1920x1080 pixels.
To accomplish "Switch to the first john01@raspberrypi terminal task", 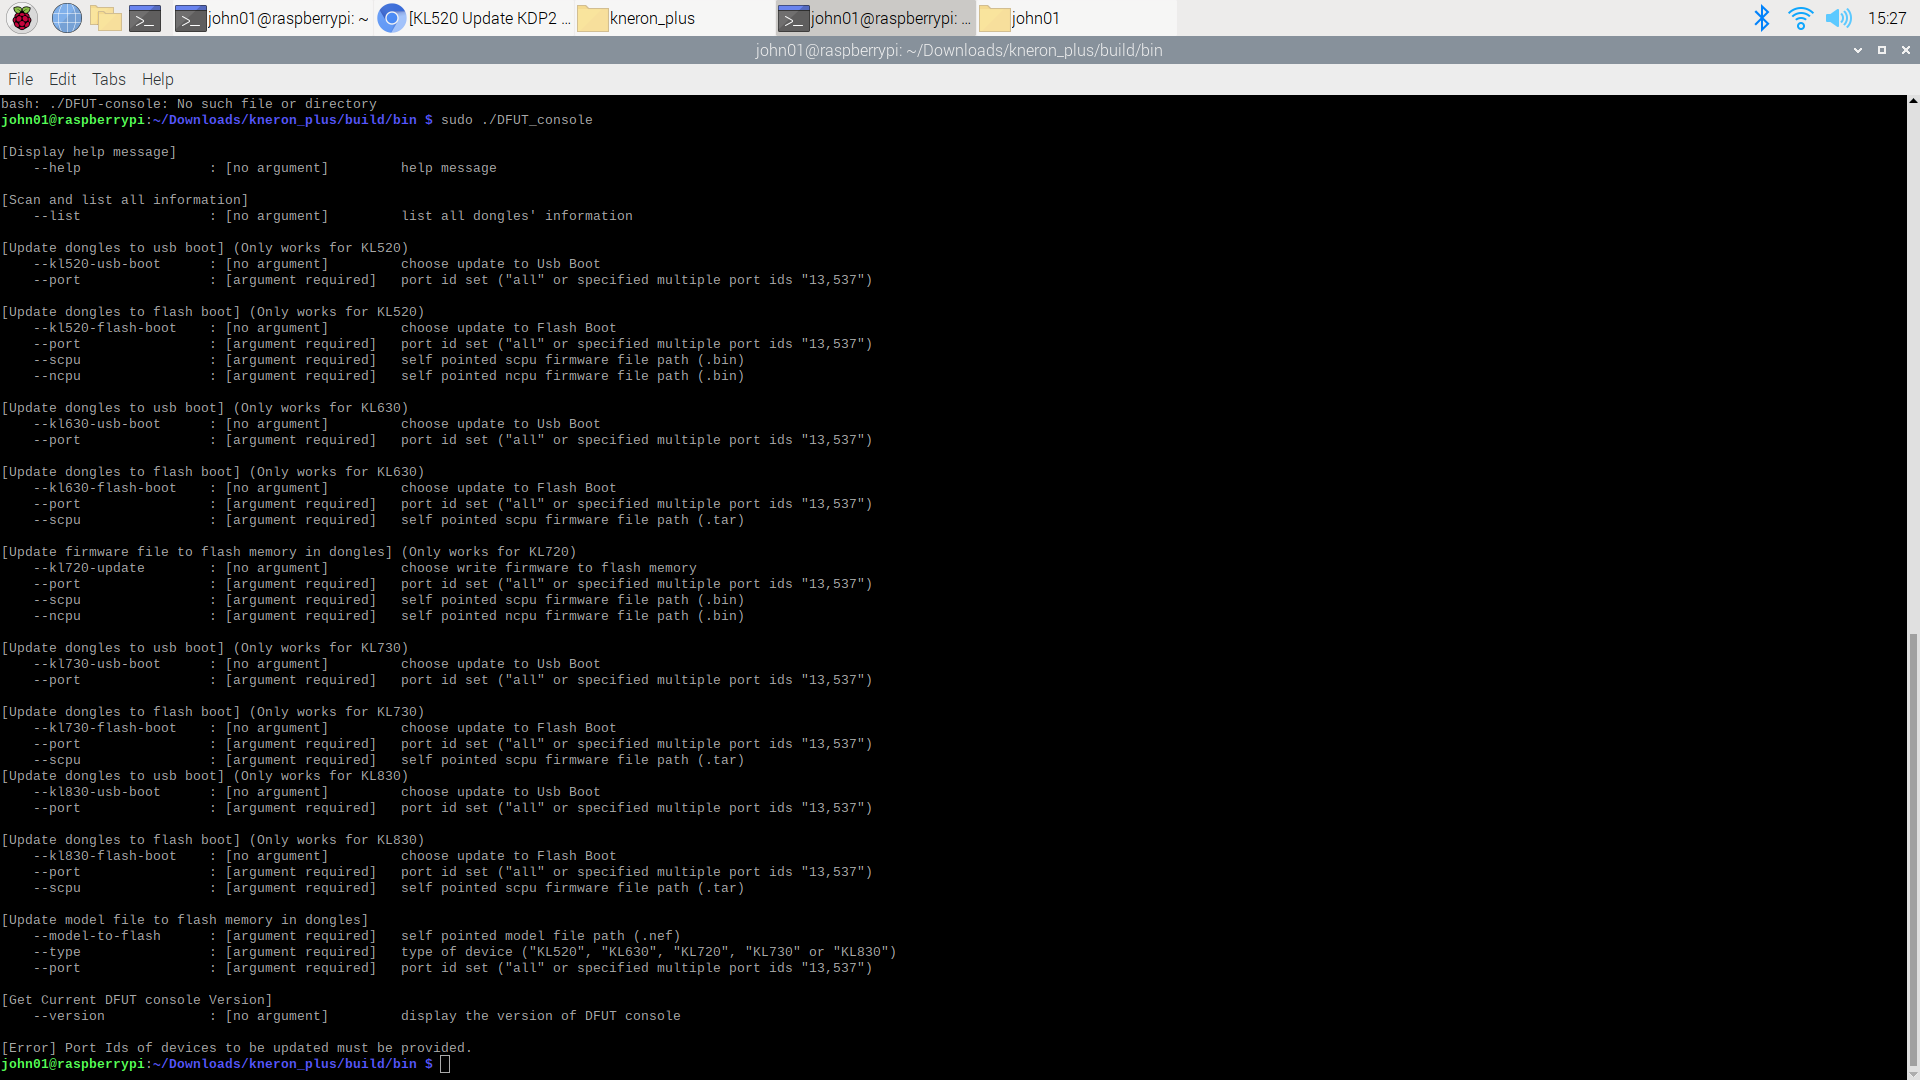I will point(272,18).
